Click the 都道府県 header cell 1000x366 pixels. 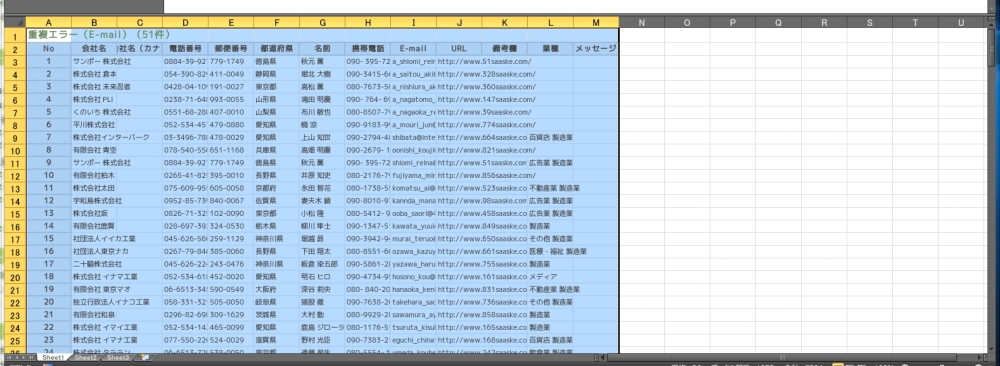276,48
